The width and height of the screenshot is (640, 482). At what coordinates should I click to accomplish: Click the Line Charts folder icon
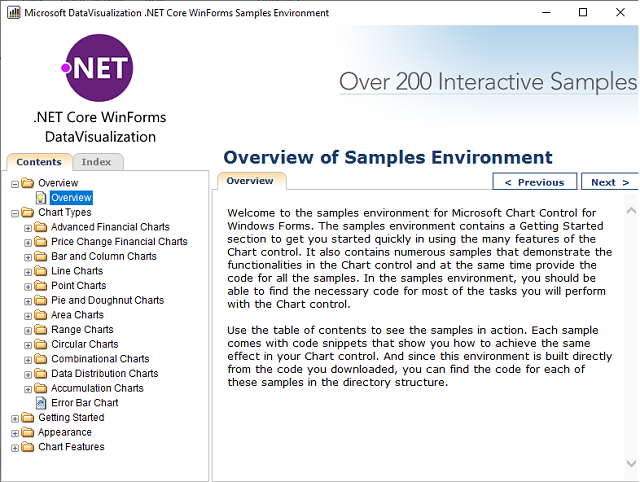click(x=40, y=271)
